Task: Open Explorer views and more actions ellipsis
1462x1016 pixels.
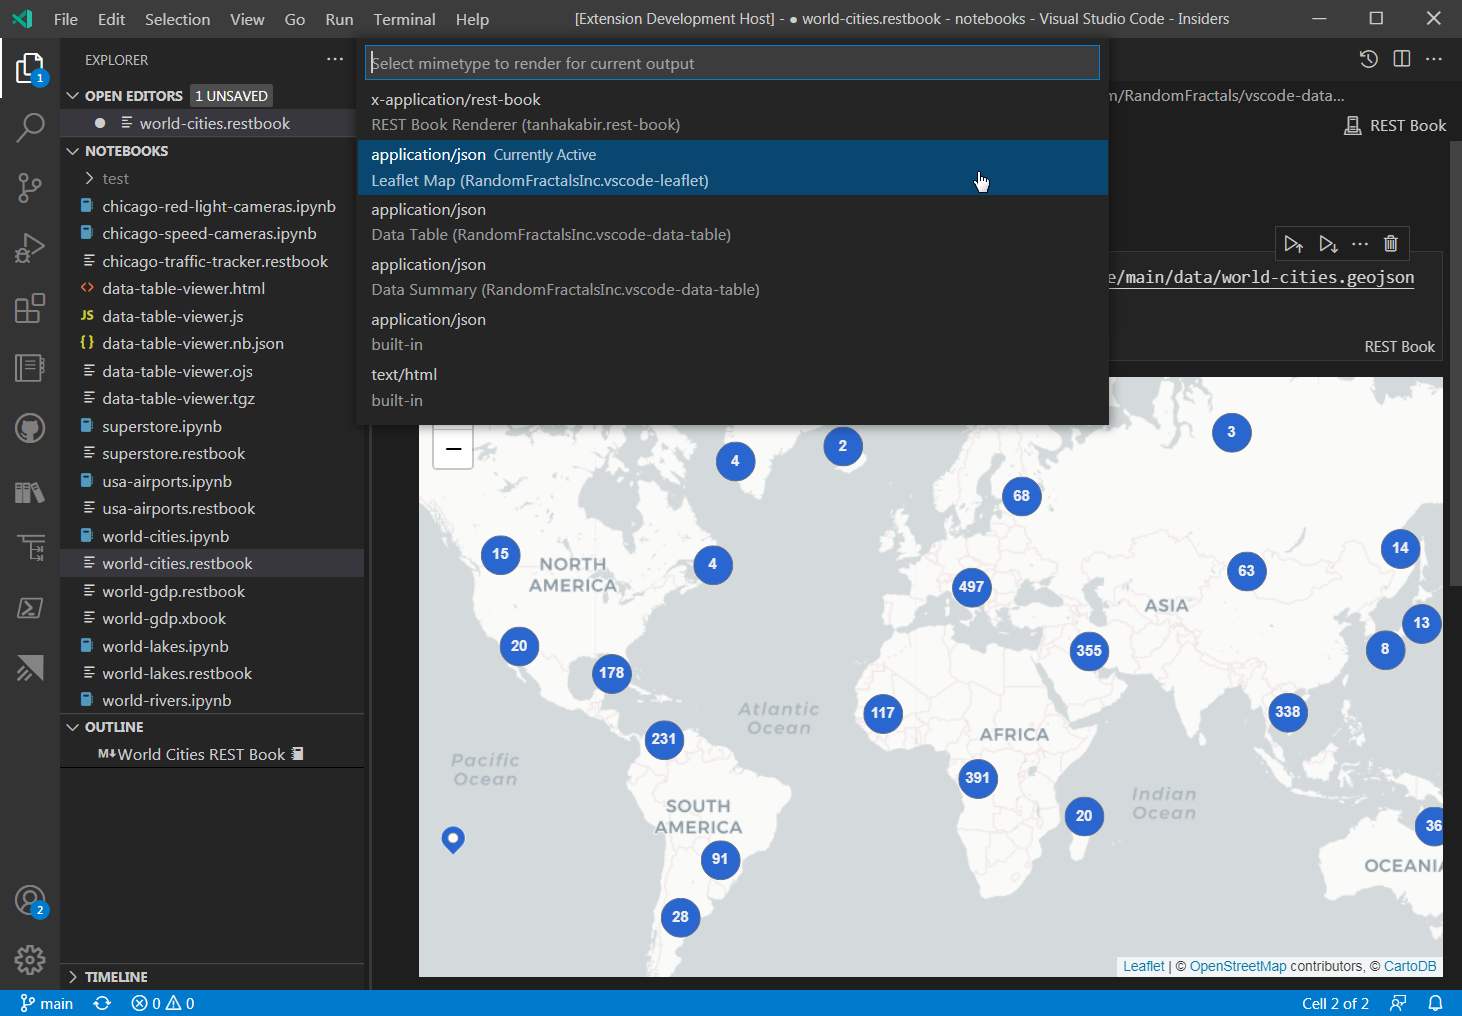Action: (x=335, y=60)
